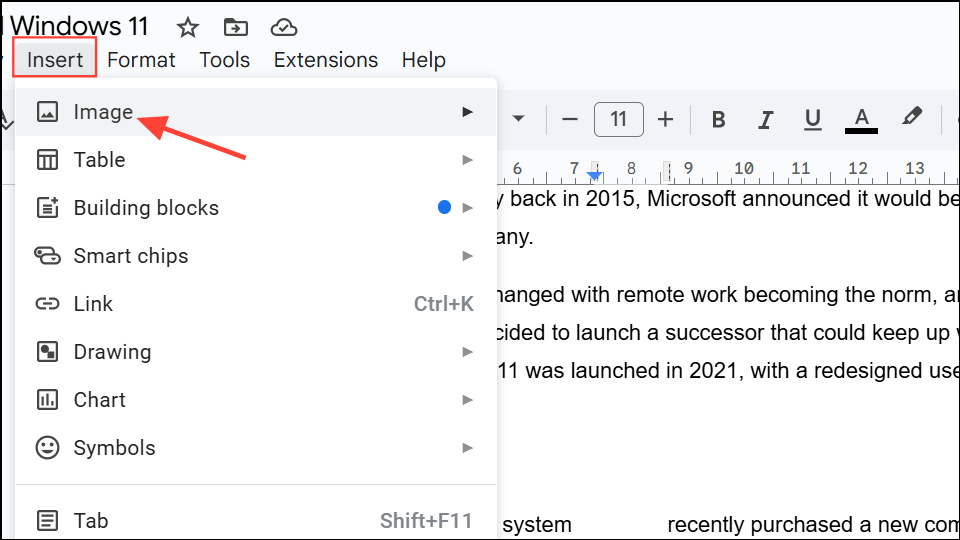Click the Image menu entry's picture icon
Image resolution: width=960 pixels, height=540 pixels.
tap(47, 112)
